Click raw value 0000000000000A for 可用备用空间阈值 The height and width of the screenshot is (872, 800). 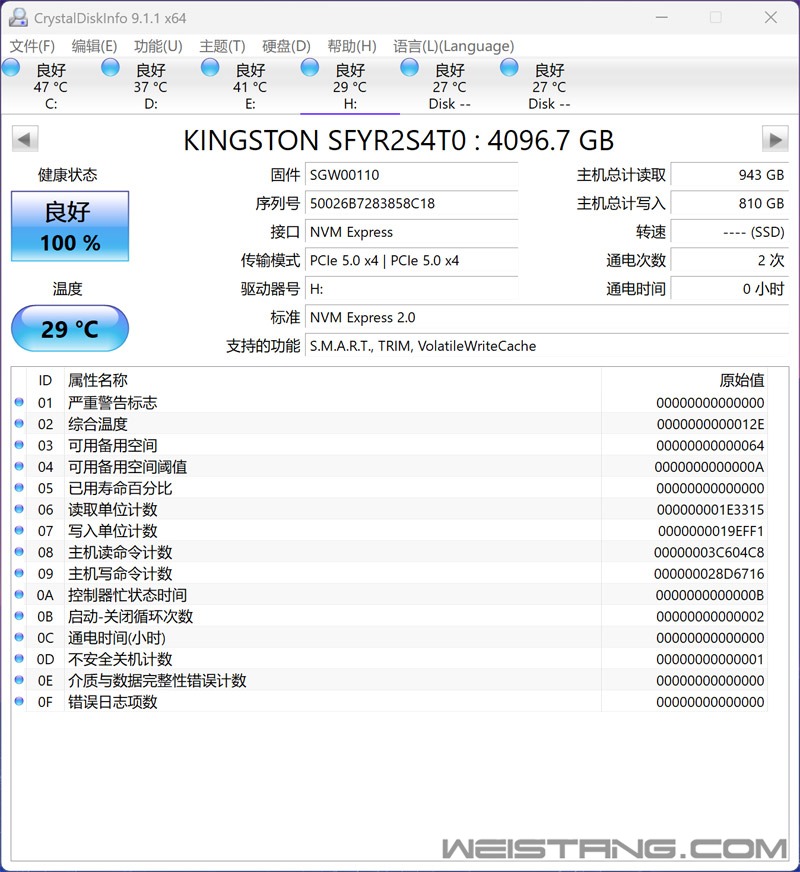(x=709, y=467)
